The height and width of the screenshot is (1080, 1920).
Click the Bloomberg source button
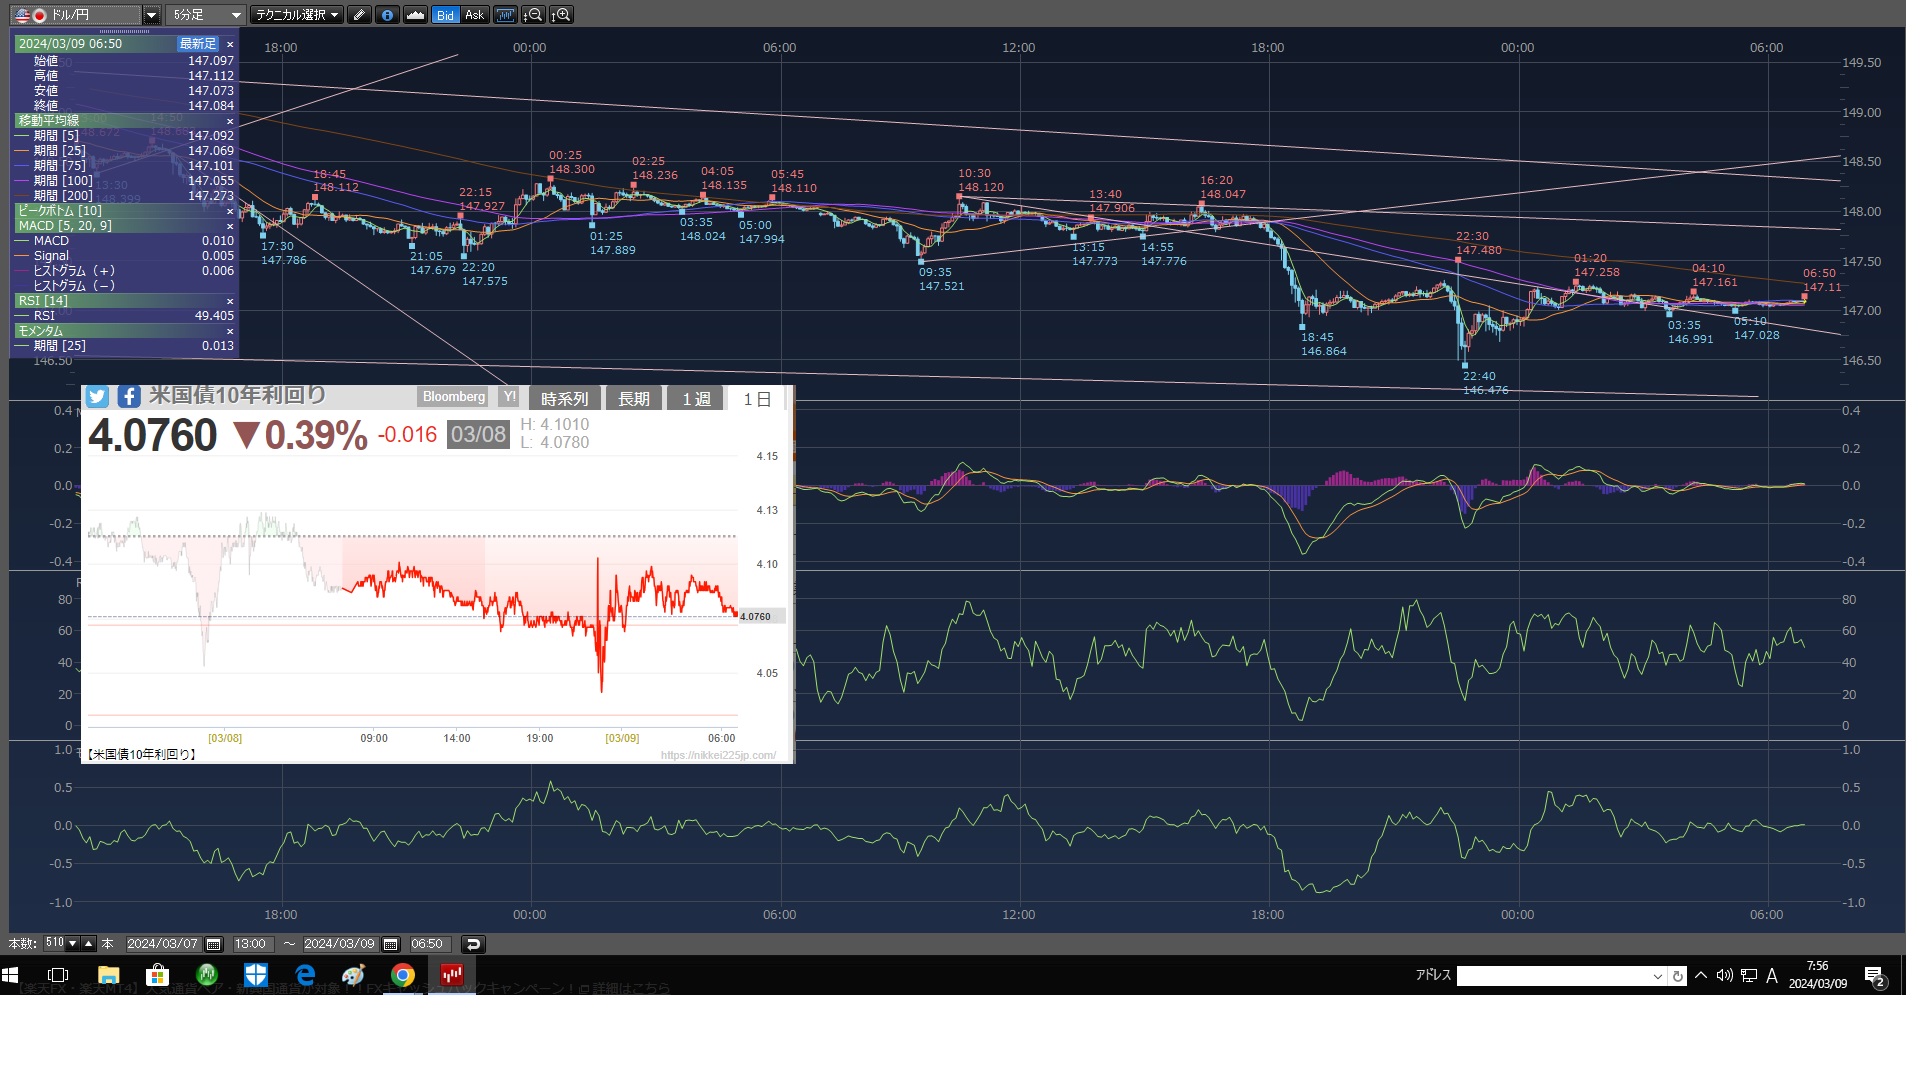453,397
